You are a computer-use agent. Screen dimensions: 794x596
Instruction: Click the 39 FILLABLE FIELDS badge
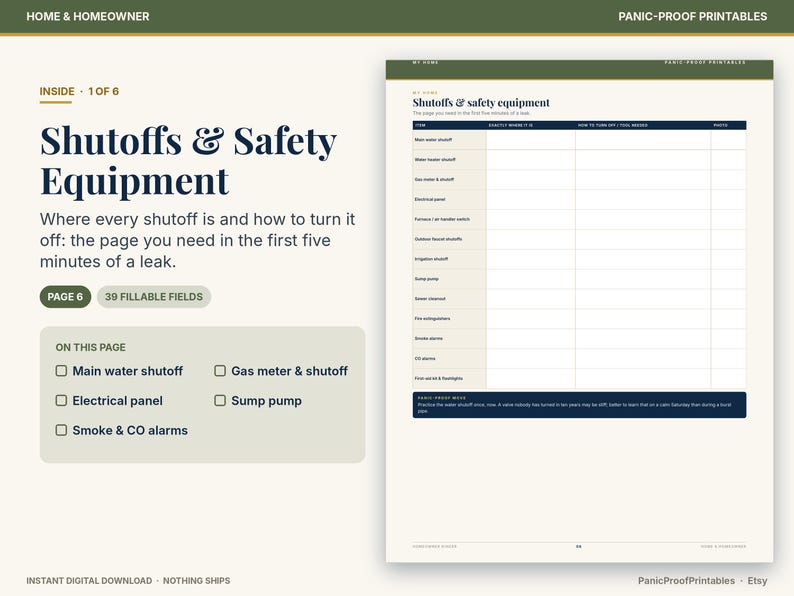point(154,297)
